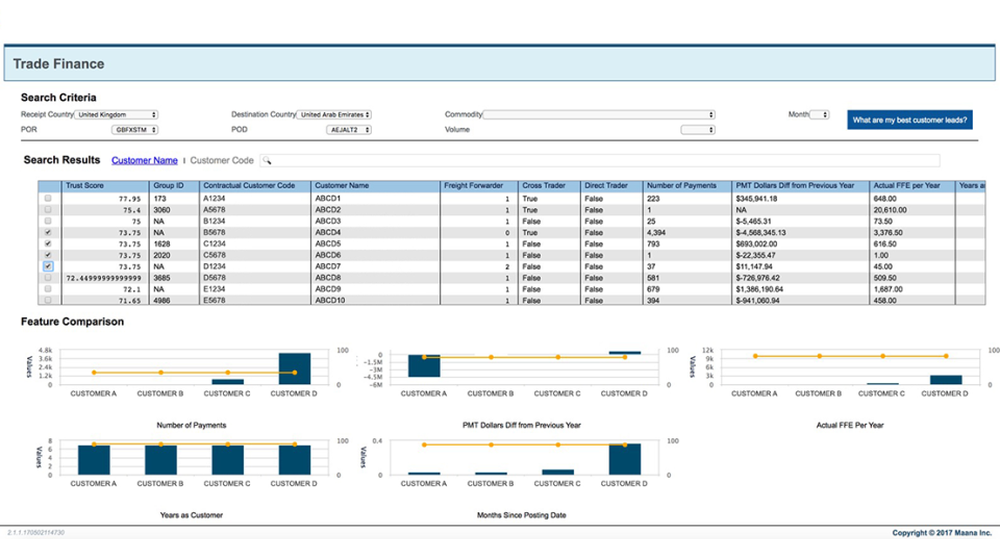1000x539 pixels.
Task: Open the Month dropdown
Action: point(819,115)
